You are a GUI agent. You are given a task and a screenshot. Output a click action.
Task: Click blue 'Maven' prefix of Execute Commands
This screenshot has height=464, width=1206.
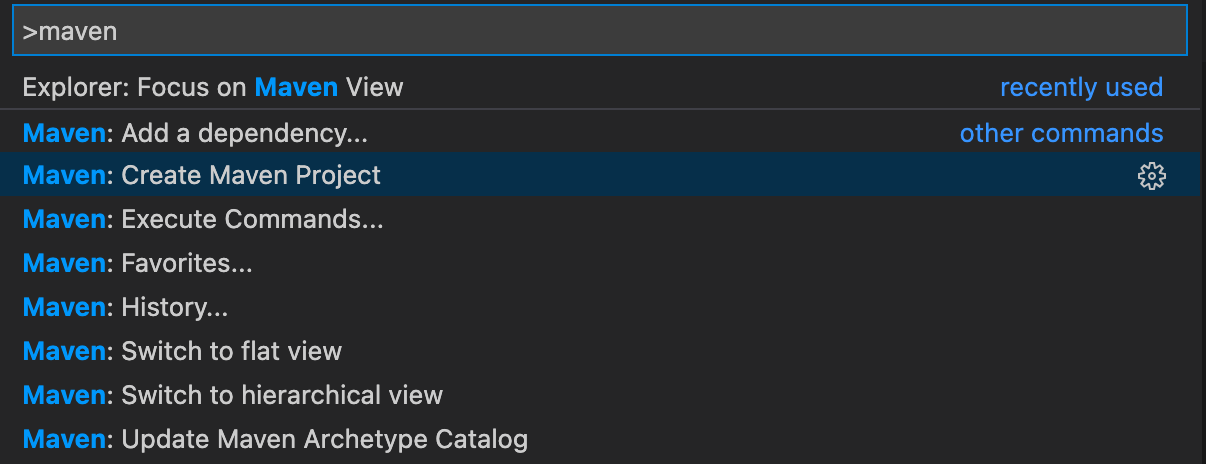click(64, 219)
